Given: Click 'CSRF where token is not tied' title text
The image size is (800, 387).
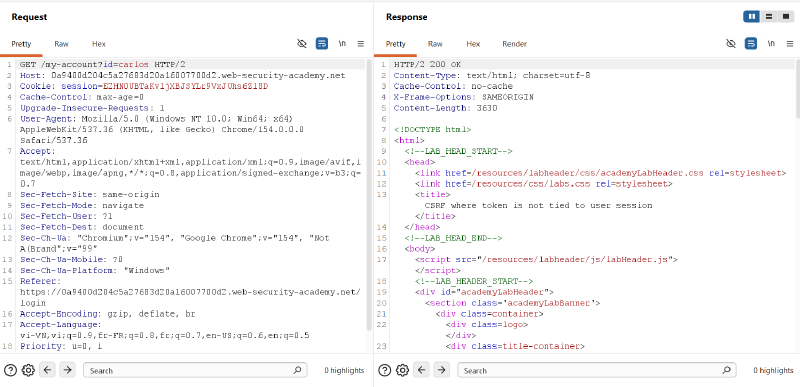Looking at the screenshot, I should click(x=538, y=205).
